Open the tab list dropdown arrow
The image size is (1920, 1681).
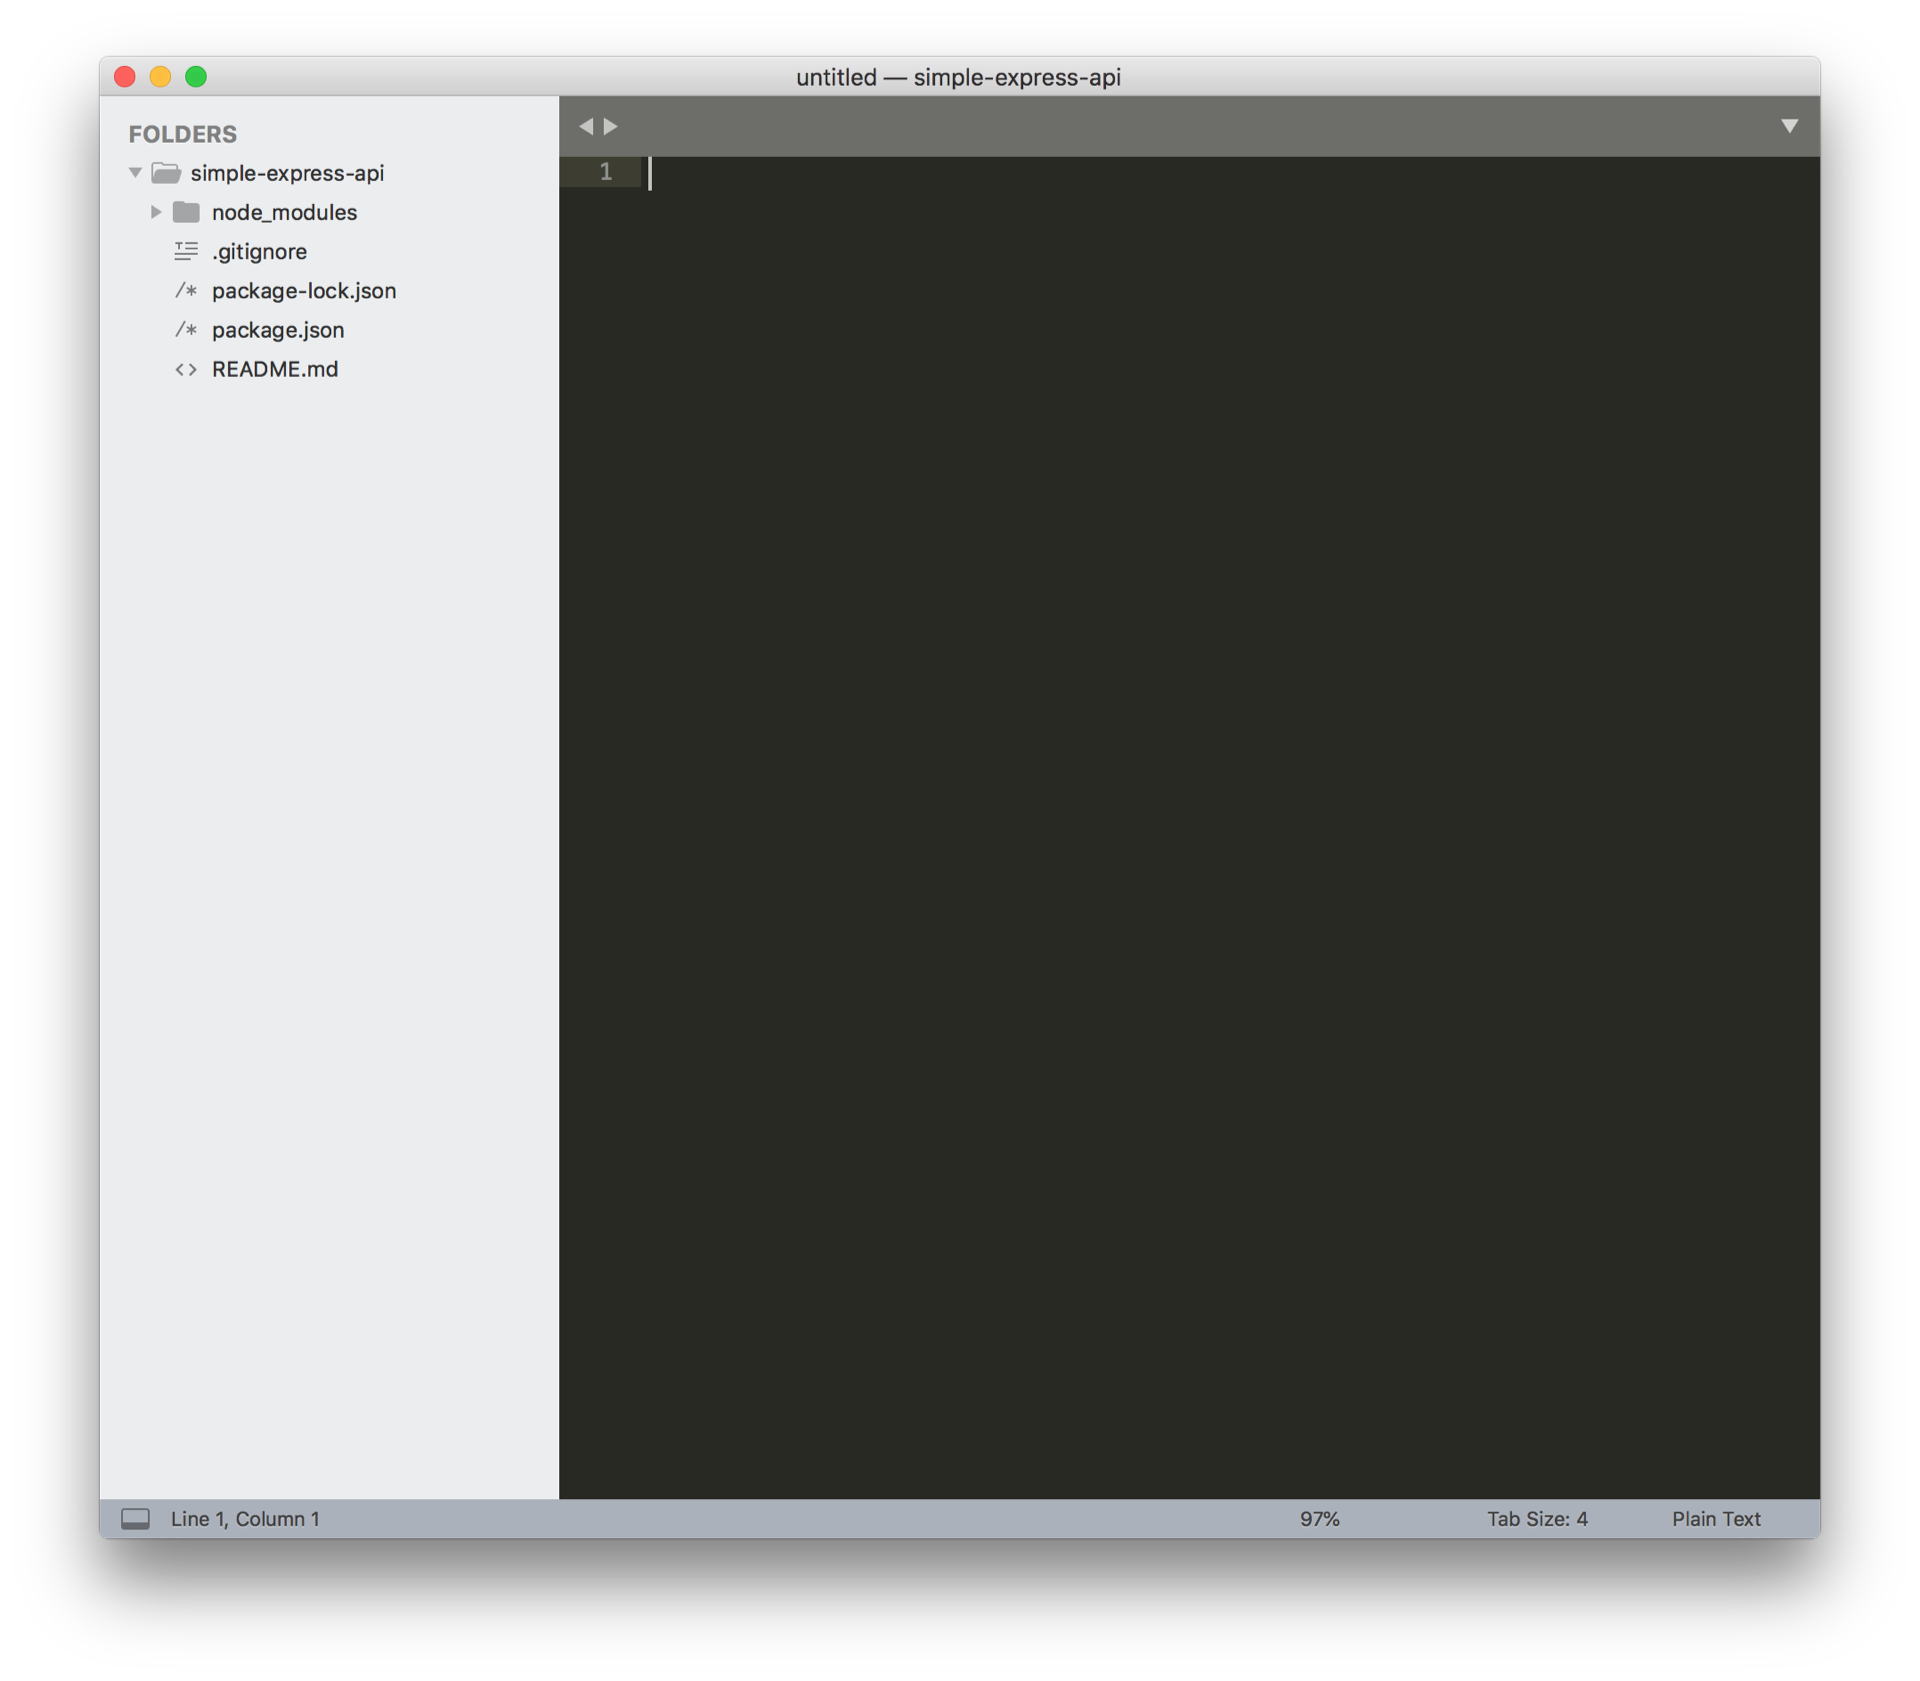coord(1789,126)
